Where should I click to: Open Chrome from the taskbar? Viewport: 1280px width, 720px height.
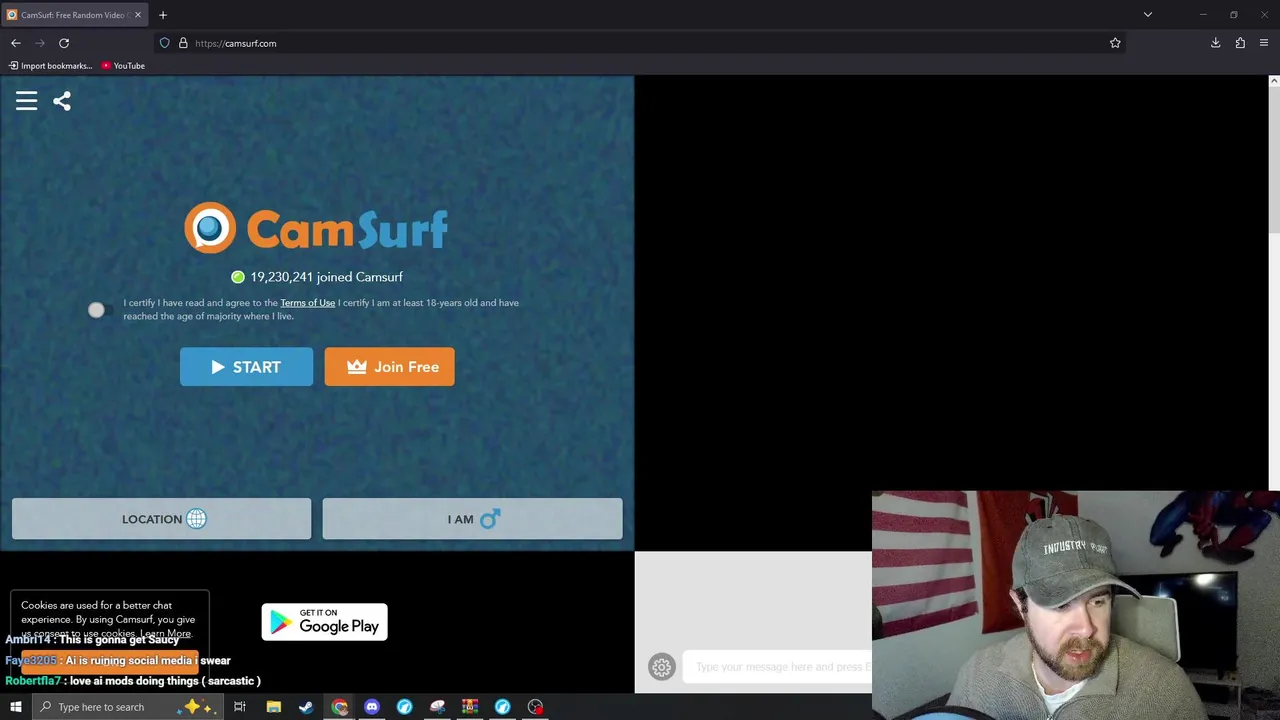coord(340,707)
